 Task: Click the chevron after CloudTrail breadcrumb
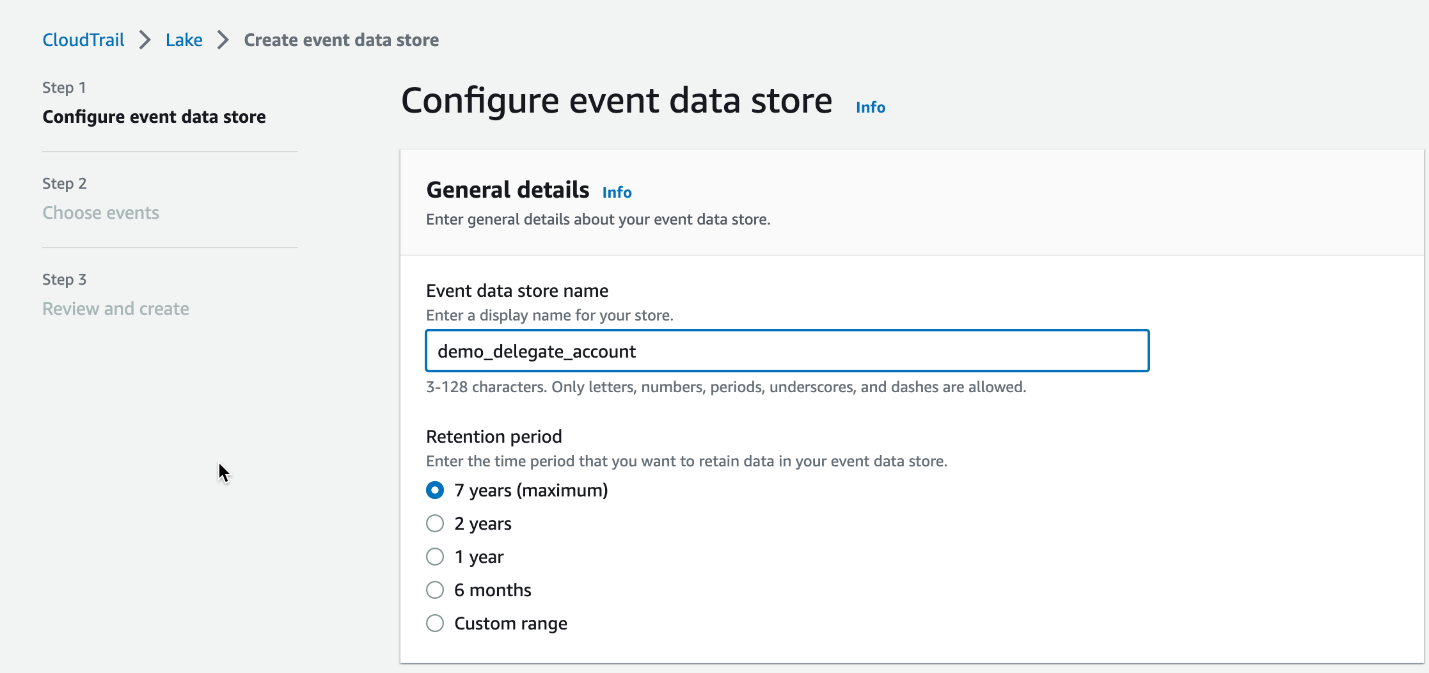[x=144, y=39]
